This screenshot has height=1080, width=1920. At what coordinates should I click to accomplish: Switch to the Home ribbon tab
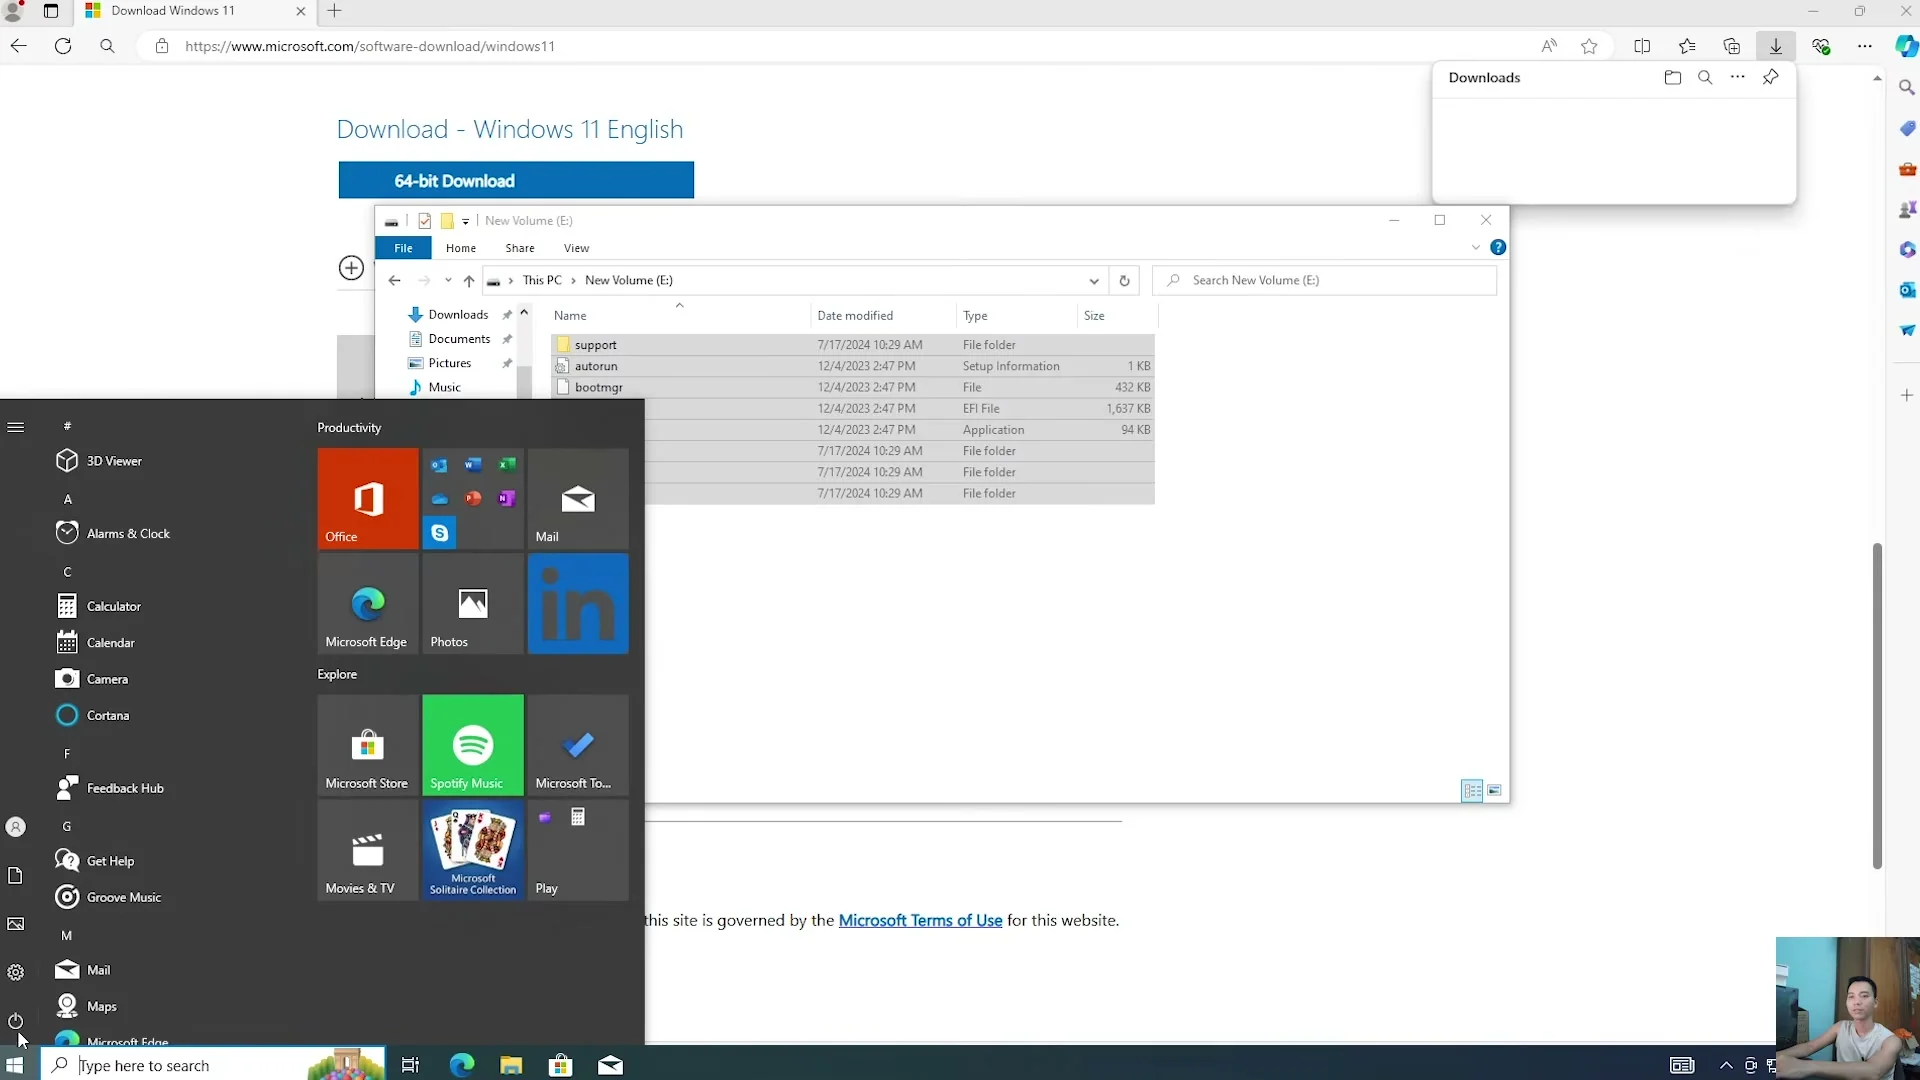(x=461, y=248)
